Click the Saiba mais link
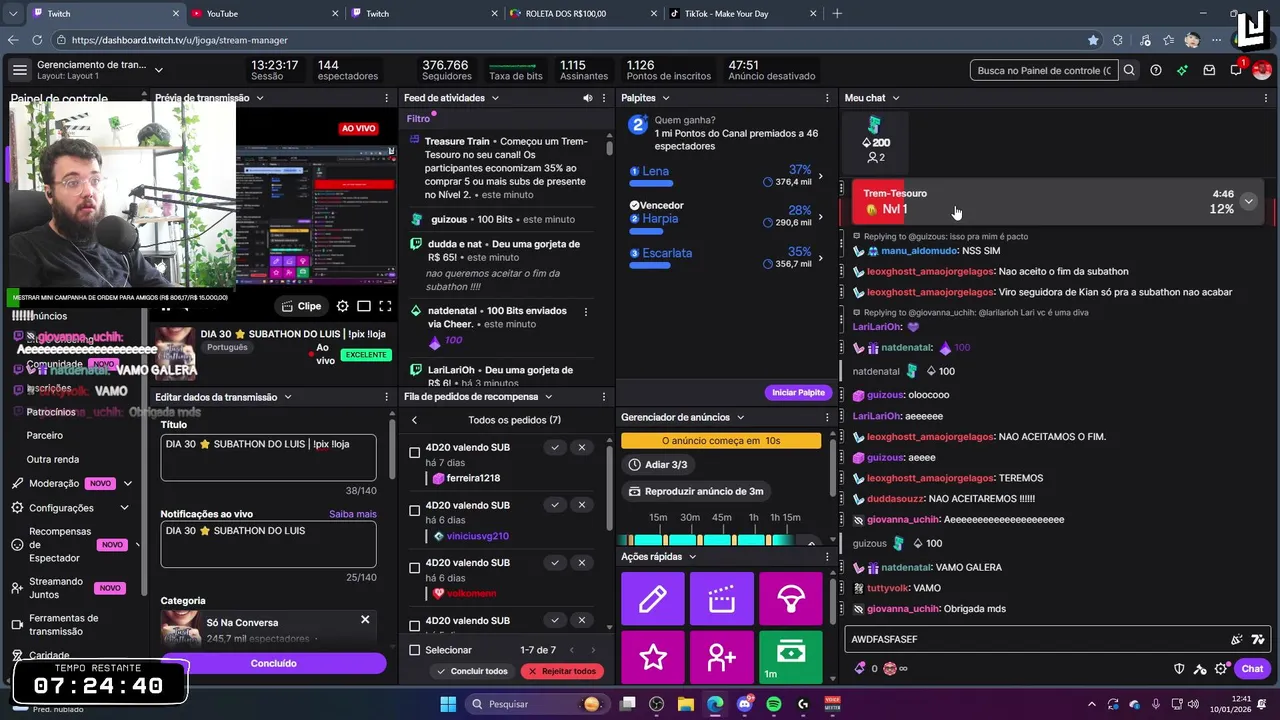This screenshot has width=1280, height=720. click(353, 514)
